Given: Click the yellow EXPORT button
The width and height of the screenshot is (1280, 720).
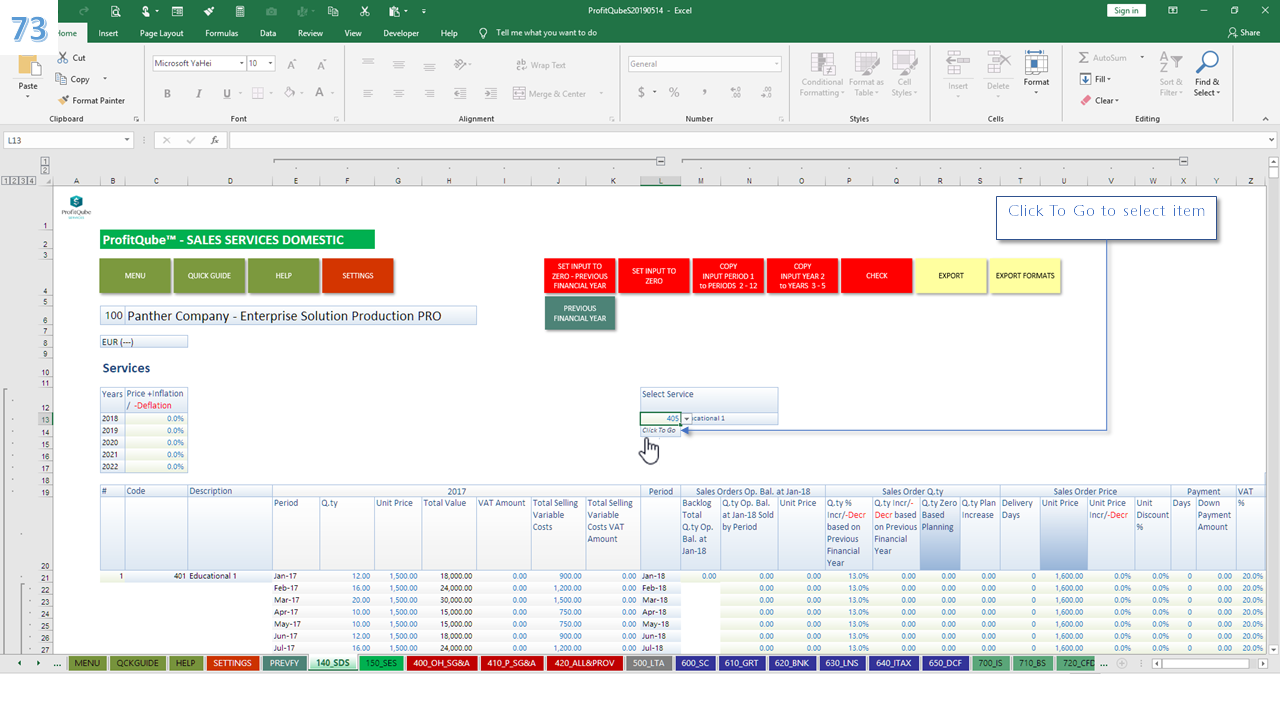Looking at the screenshot, I should [x=951, y=276].
